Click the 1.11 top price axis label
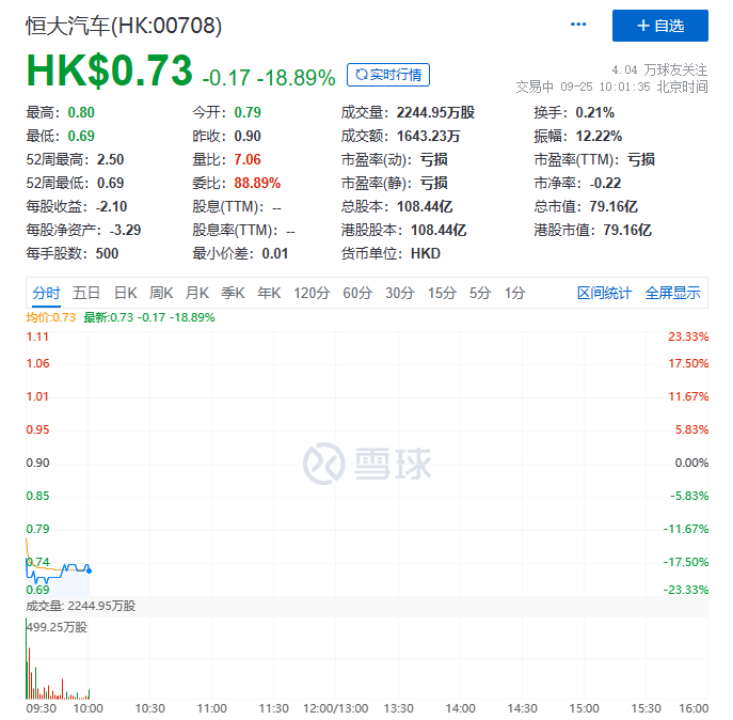733x720 pixels. click(37, 337)
